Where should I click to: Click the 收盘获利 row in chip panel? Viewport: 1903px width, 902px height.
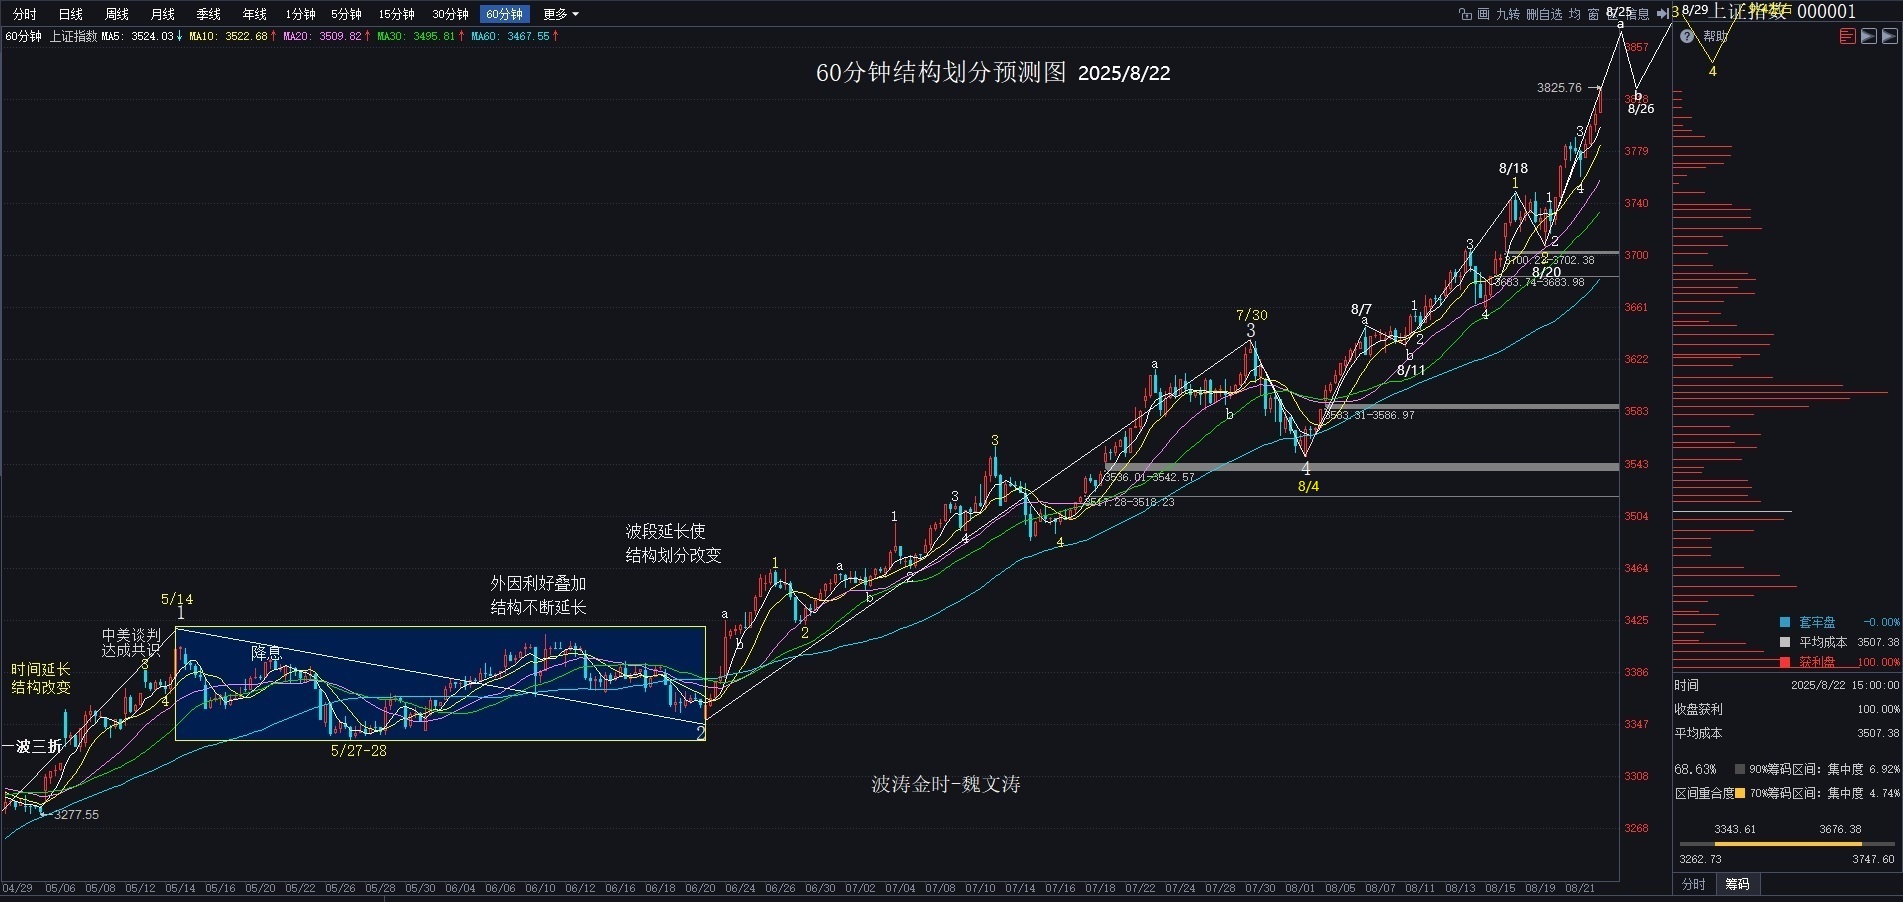point(1787,709)
